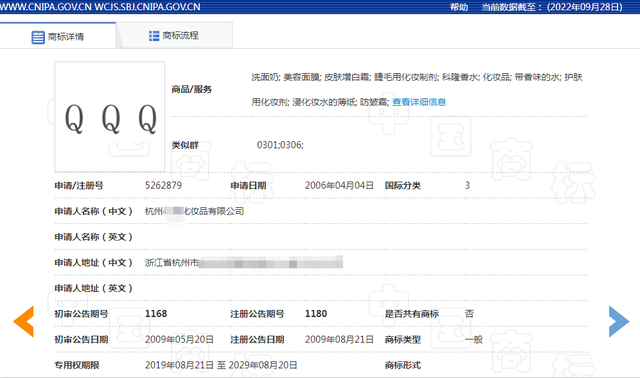The image size is (640, 378).
Task: Click the WWW.CNIPA.GOV.CN header text
Action: coord(46,7)
